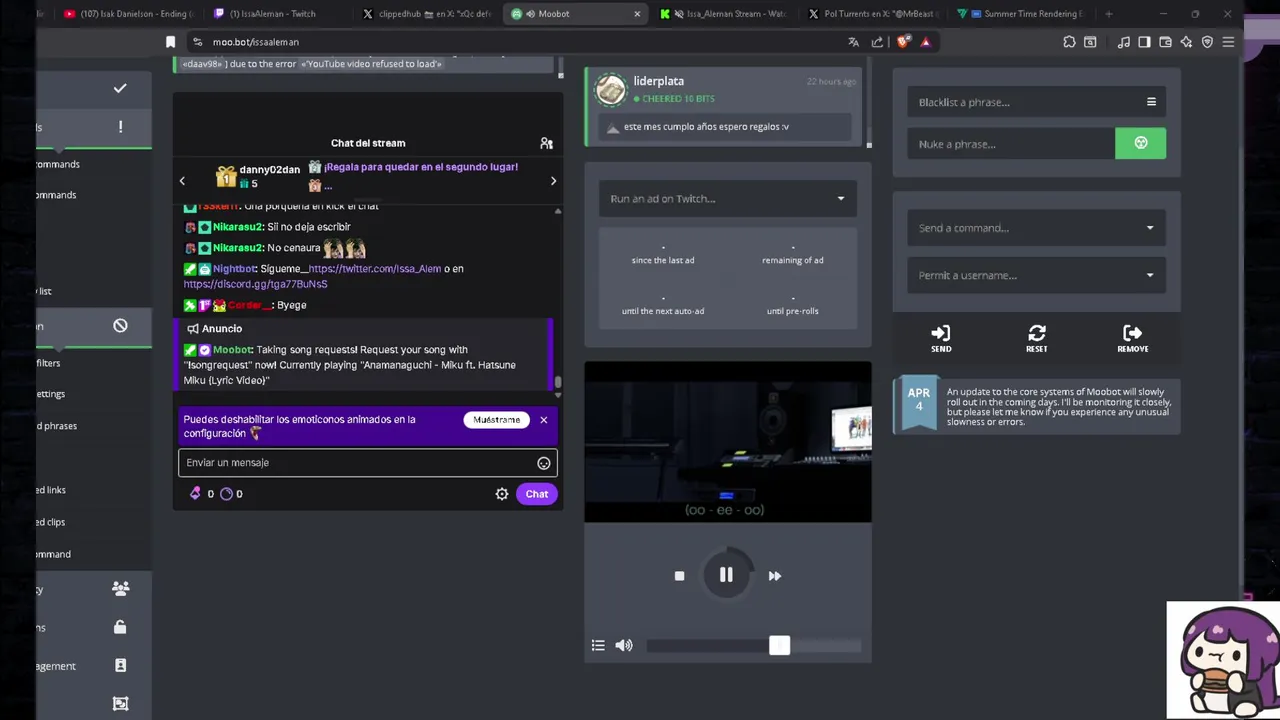This screenshot has width=1280, height=720.
Task: Open the emoji picker in chat input
Action: [x=543, y=463]
